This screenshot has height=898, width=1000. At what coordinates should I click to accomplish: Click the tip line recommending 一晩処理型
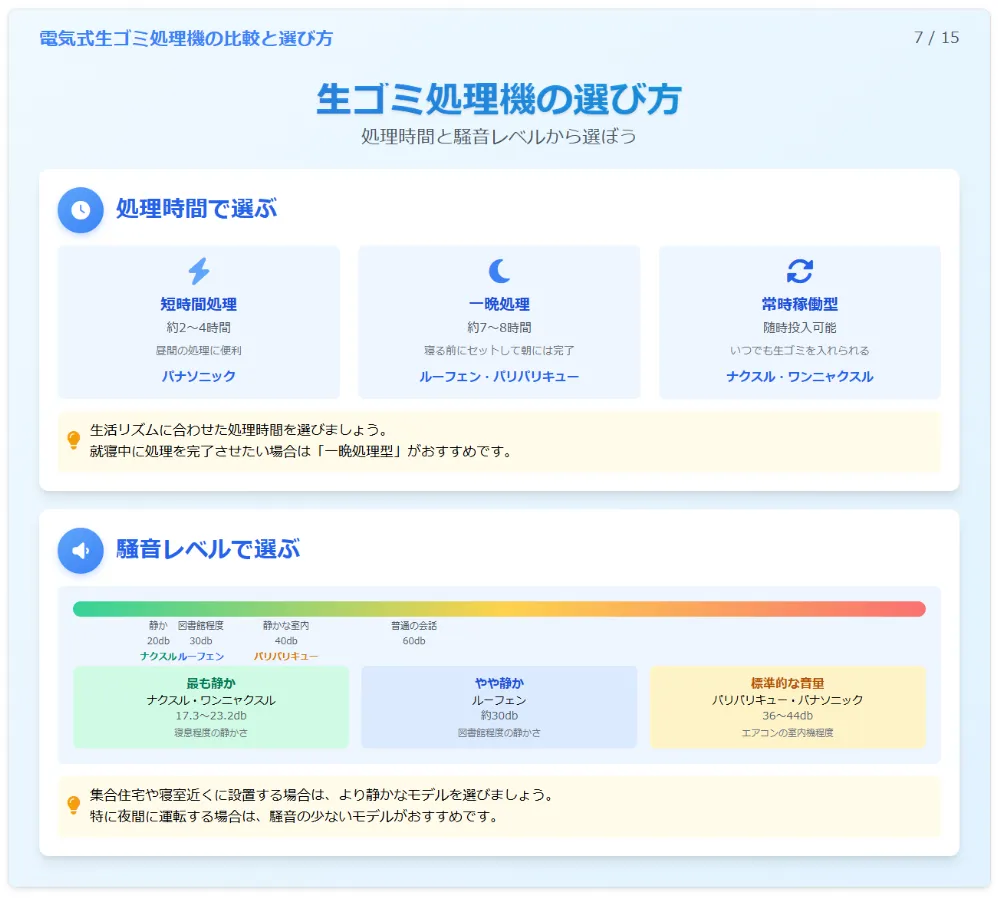(301, 452)
